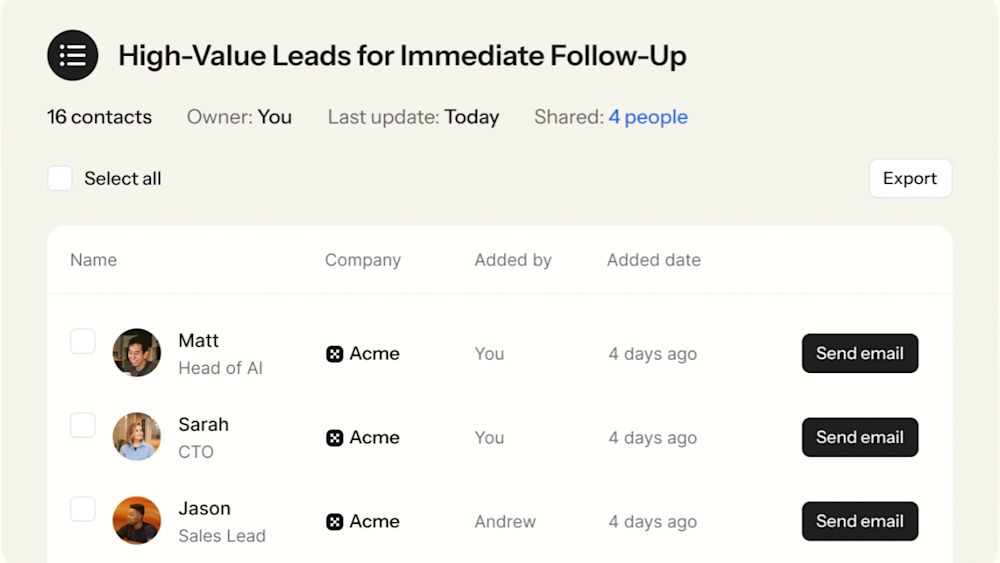This screenshot has width=1000, height=563.
Task: Click the Acme logo icon in Jason's row
Action: [335, 522]
